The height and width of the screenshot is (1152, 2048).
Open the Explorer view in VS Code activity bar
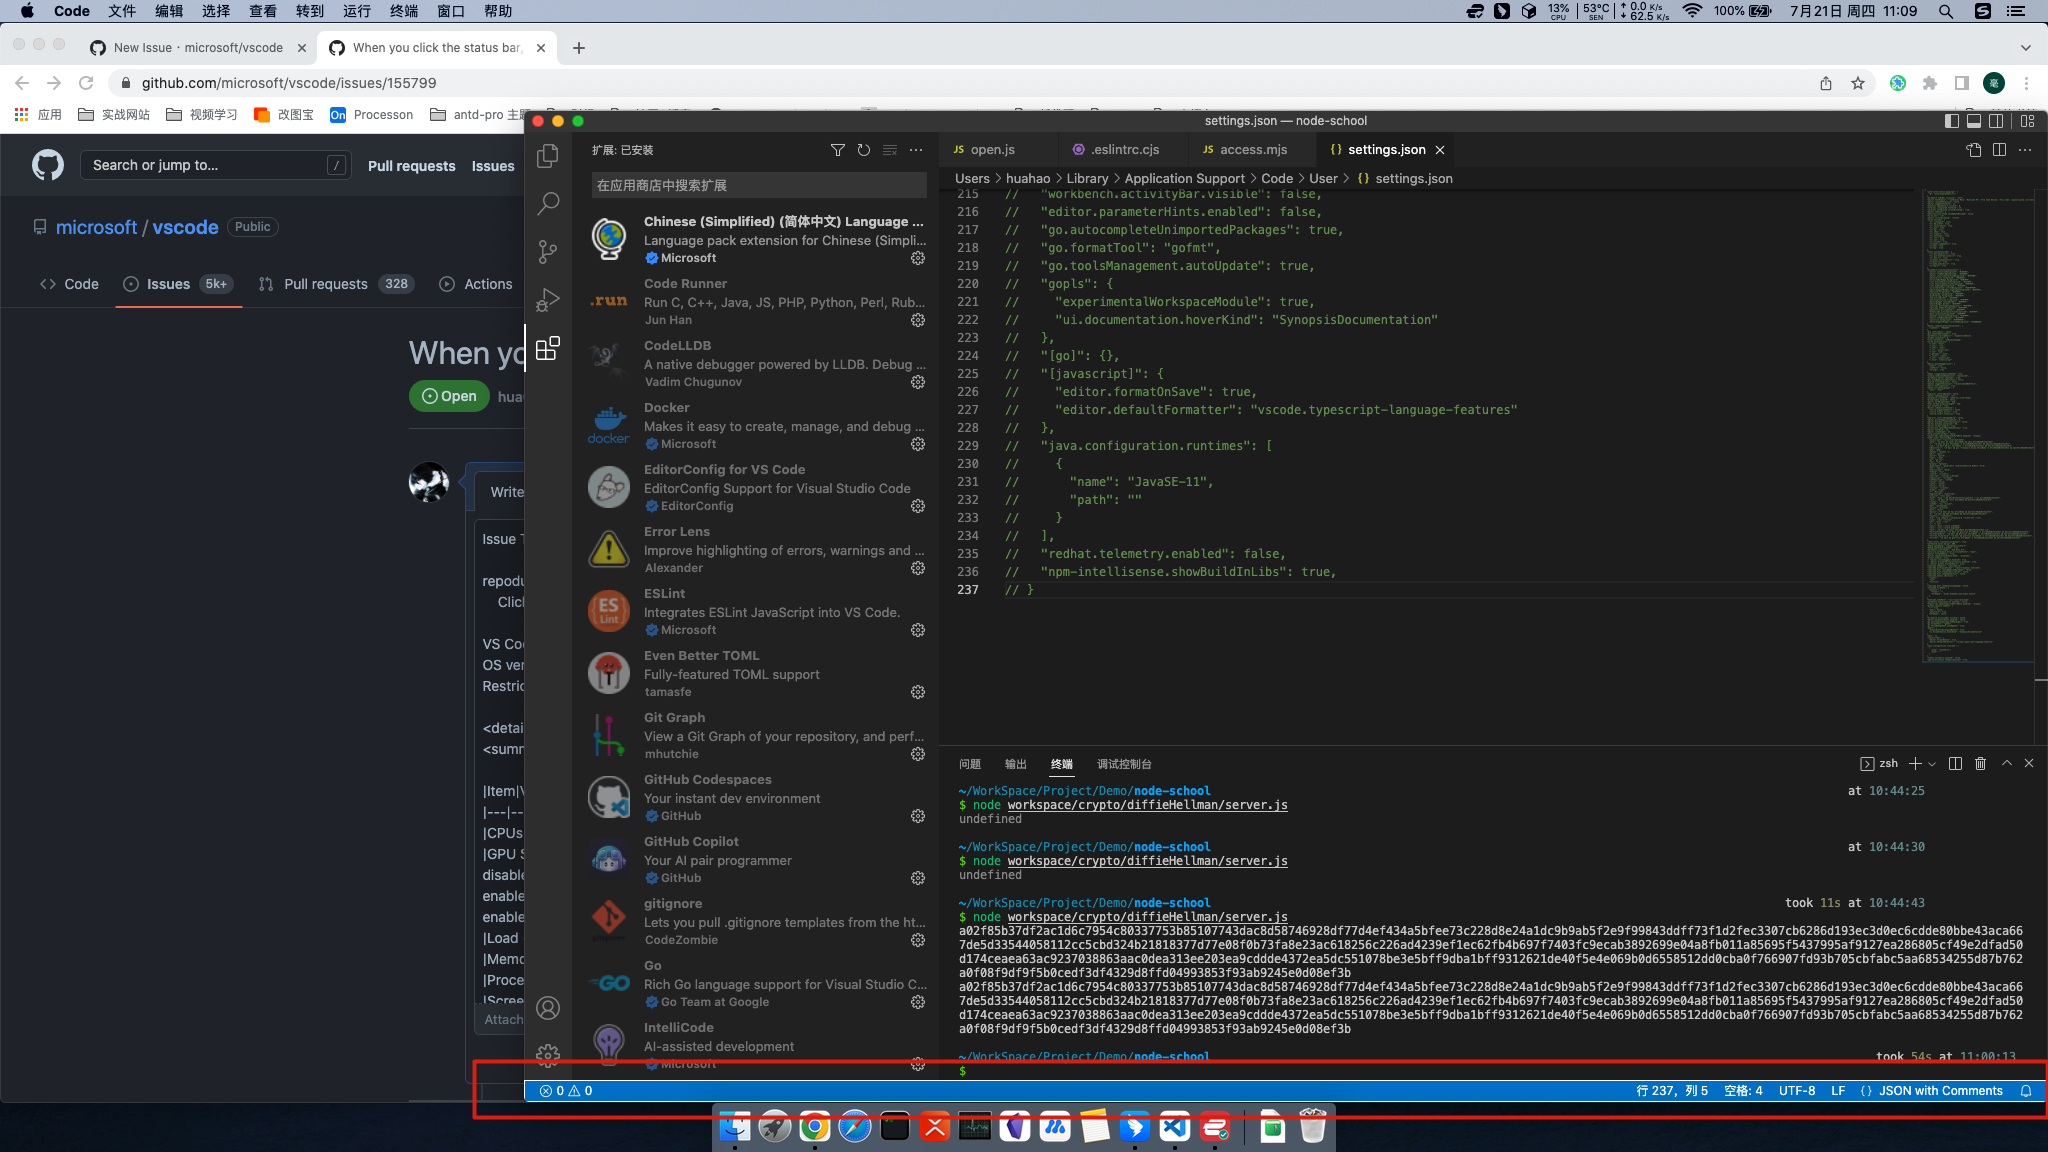click(x=548, y=155)
